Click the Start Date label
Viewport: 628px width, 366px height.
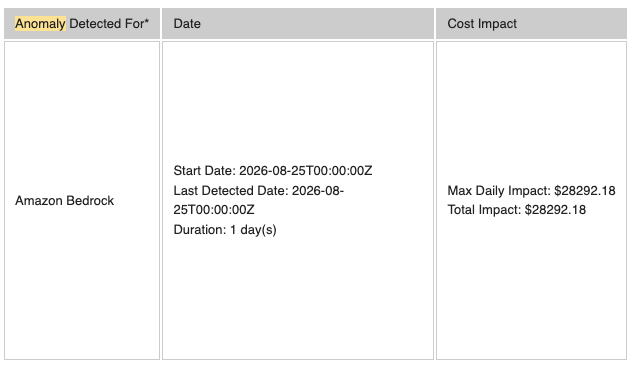tap(205, 171)
